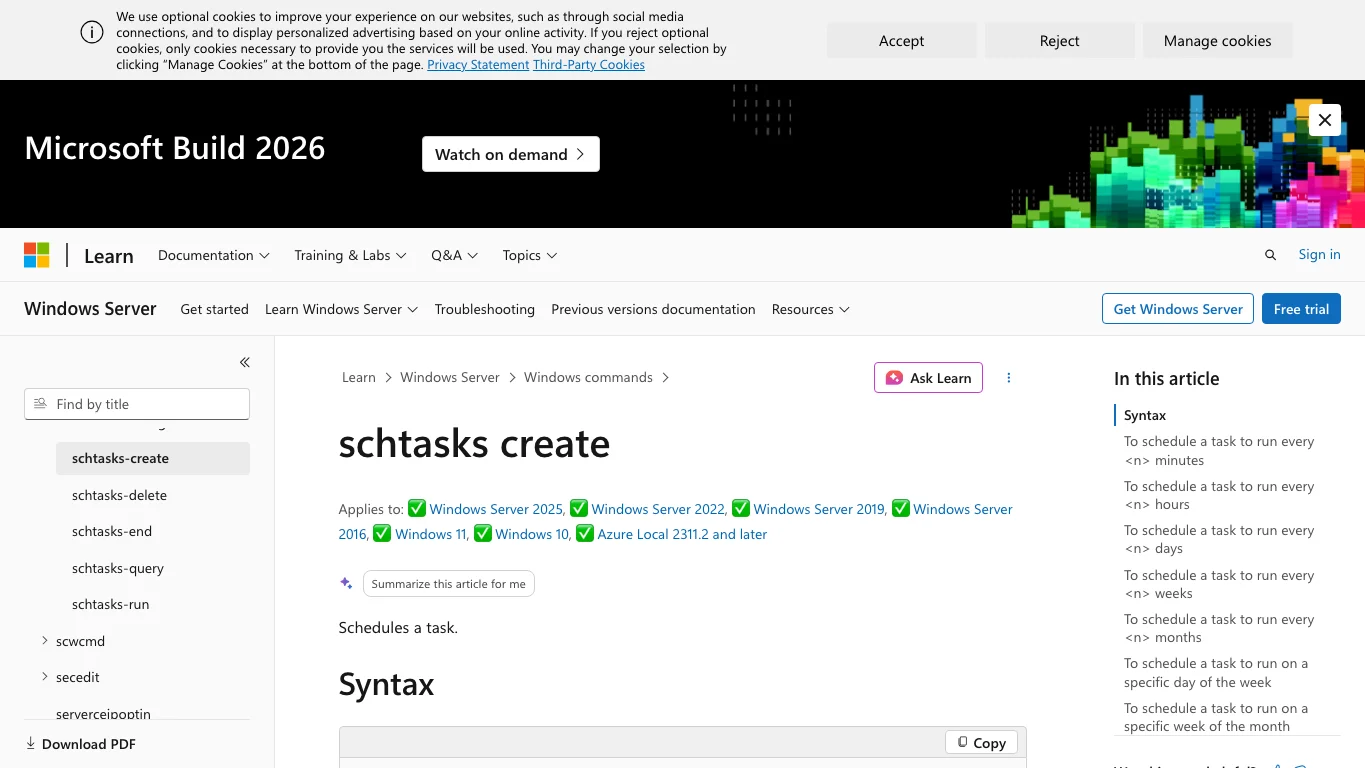Image resolution: width=1365 pixels, height=768 pixels.
Task: Open the Troubleshooting menu item
Action: pyautogui.click(x=485, y=309)
